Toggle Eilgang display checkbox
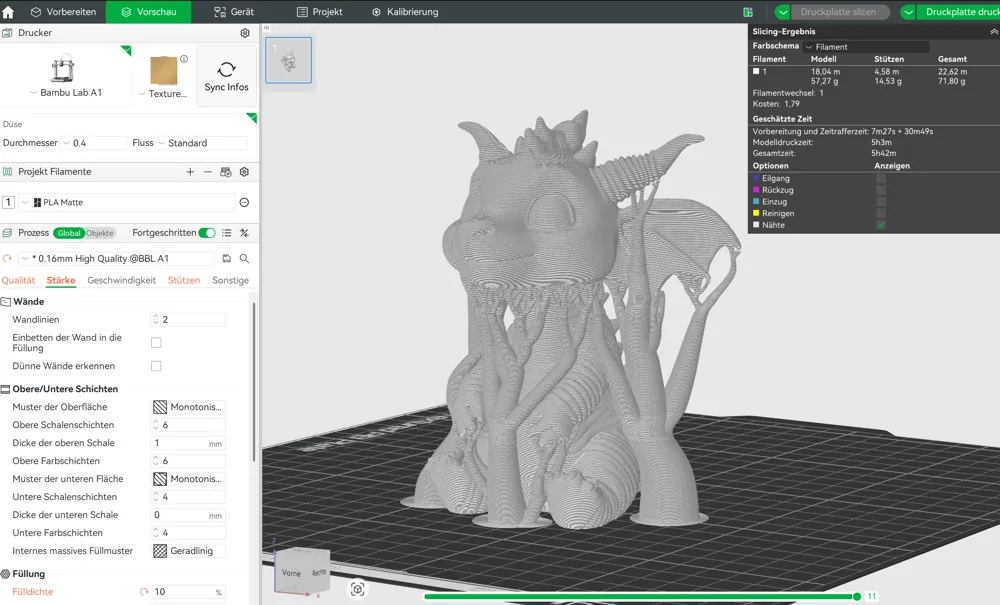 [881, 179]
